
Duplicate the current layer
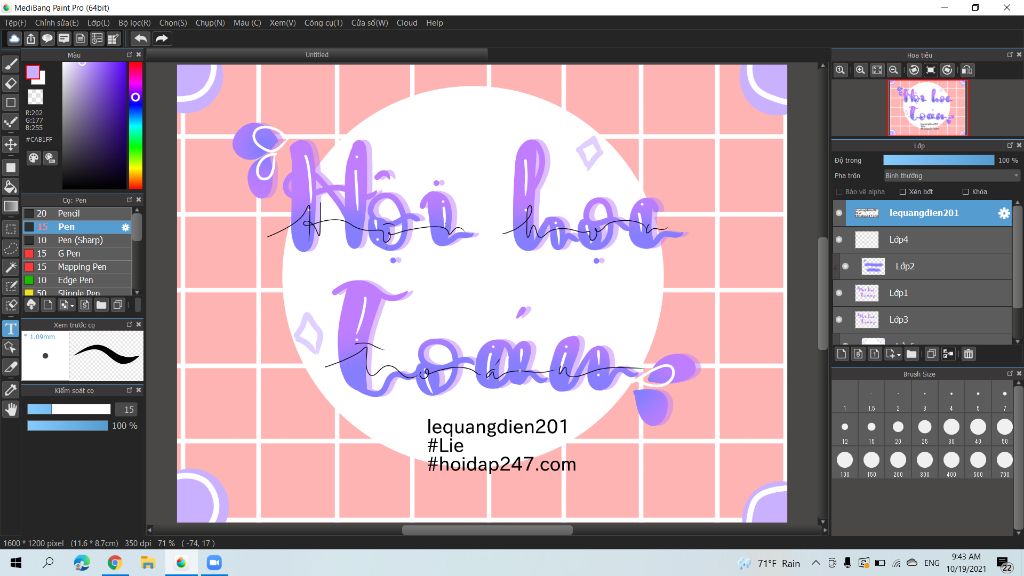(931, 354)
